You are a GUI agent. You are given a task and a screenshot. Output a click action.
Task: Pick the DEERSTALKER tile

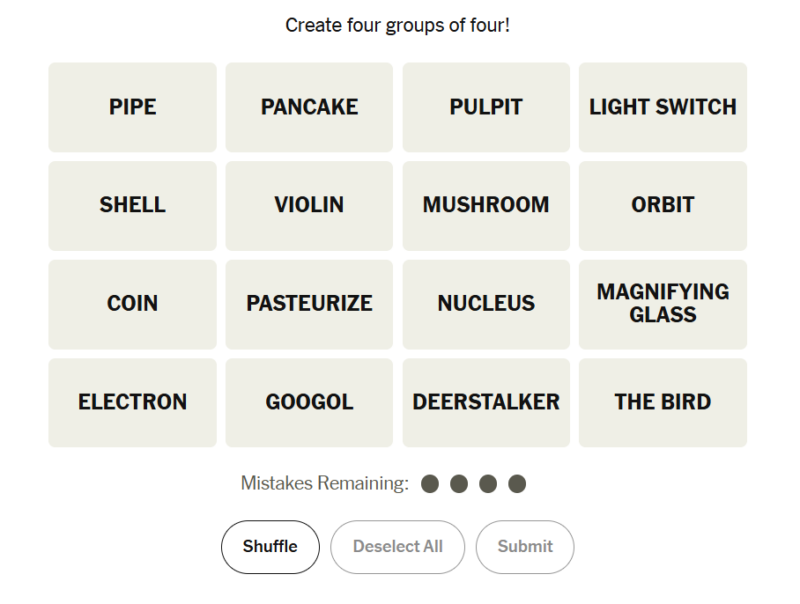(x=486, y=402)
